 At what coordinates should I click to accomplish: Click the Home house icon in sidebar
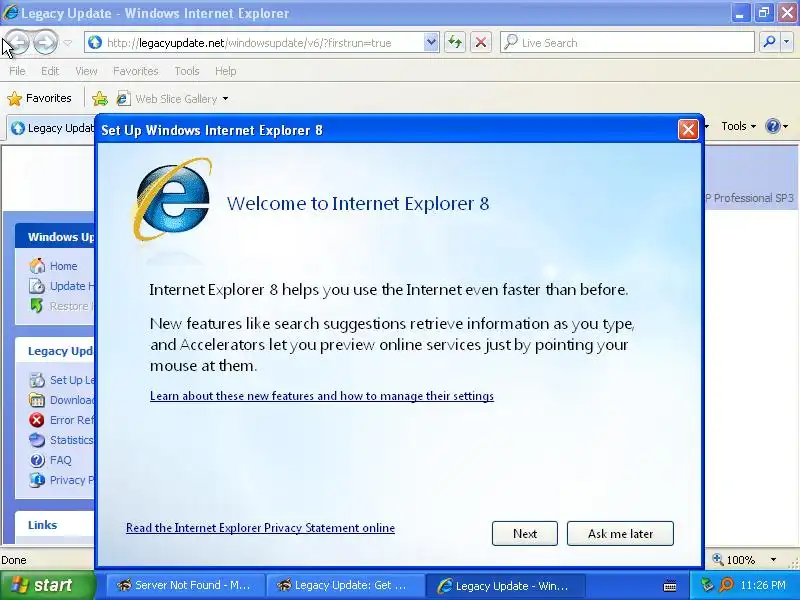coord(37,266)
